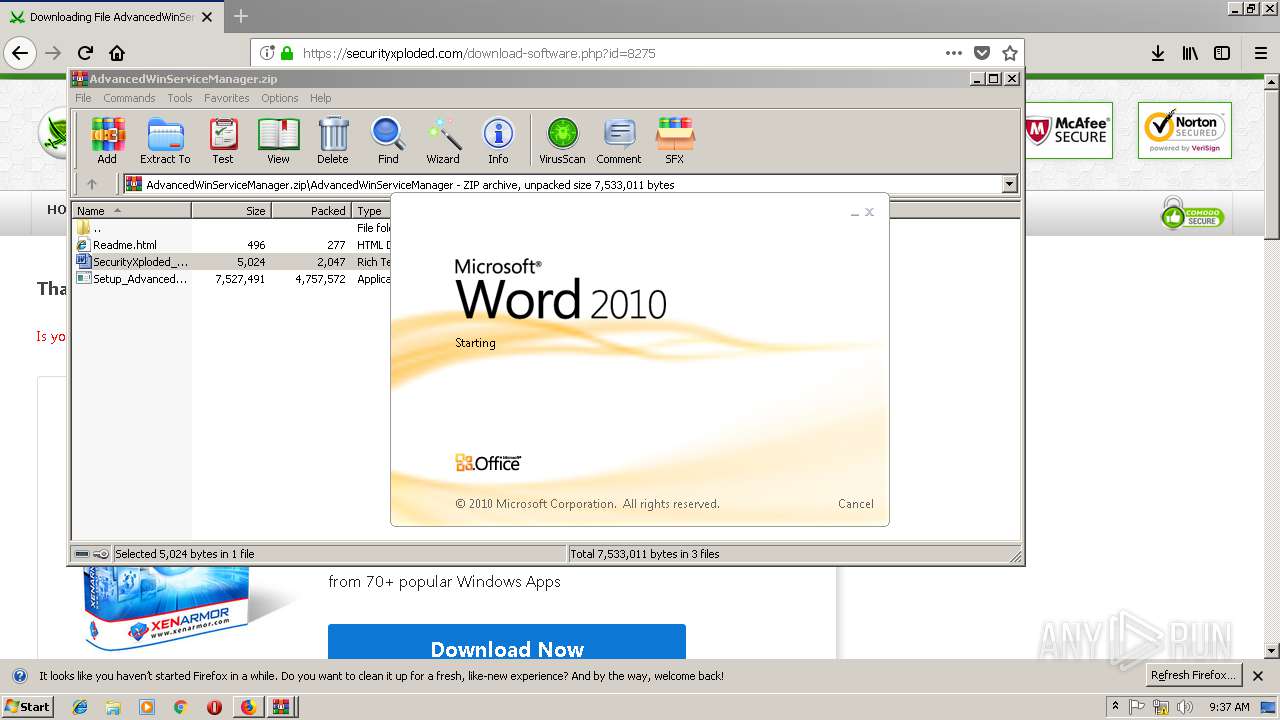Open WinRAR Help menu
The height and width of the screenshot is (720, 1280).
tap(320, 98)
